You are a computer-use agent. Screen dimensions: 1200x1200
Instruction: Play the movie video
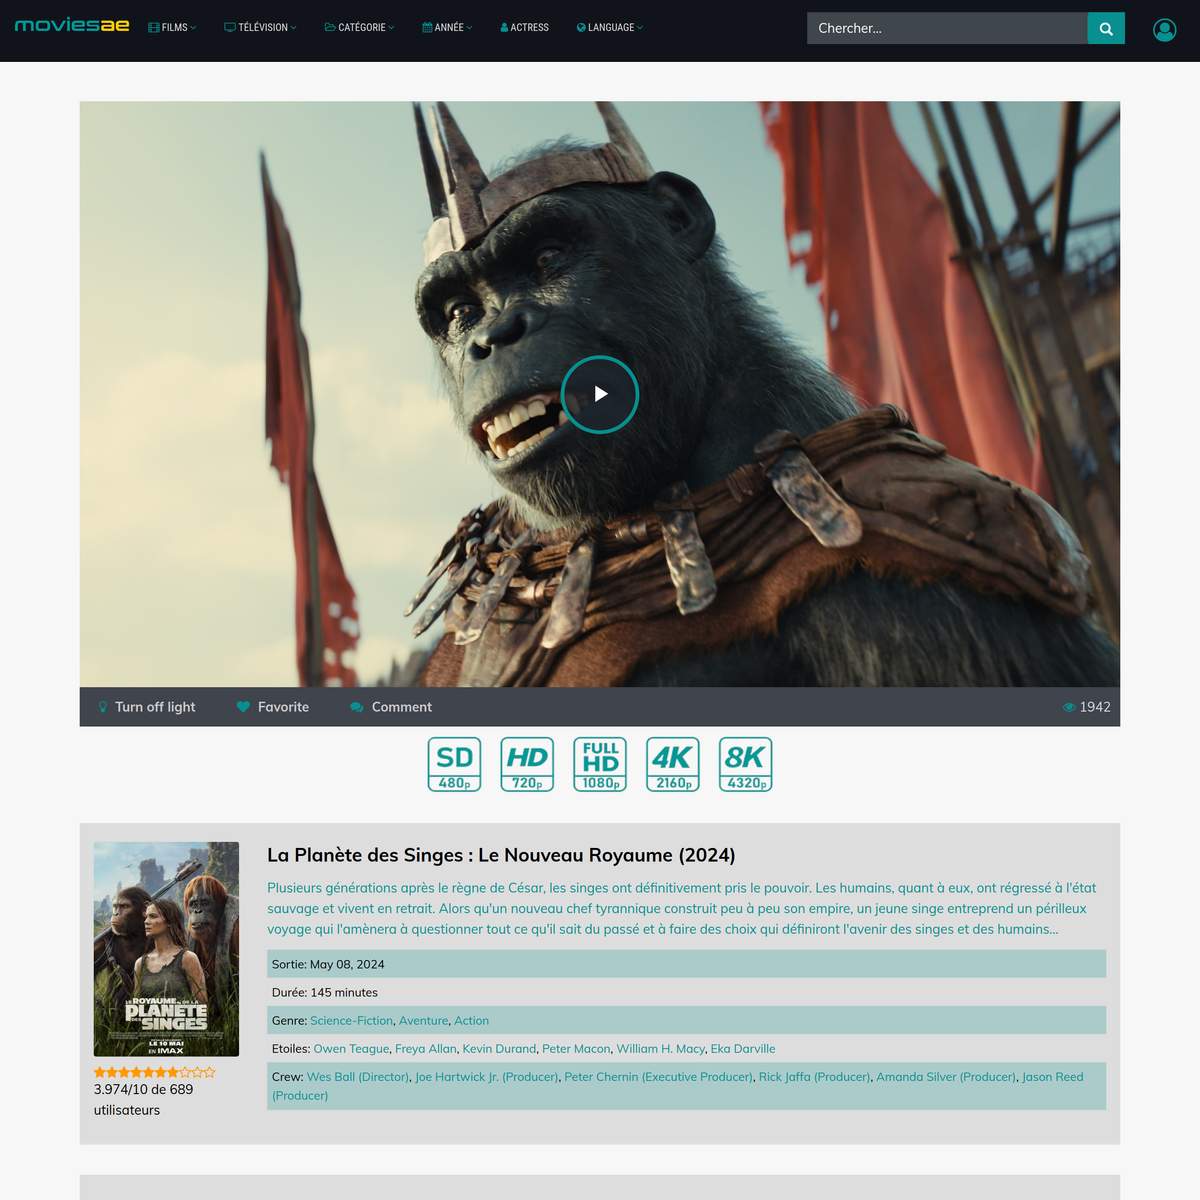point(600,394)
